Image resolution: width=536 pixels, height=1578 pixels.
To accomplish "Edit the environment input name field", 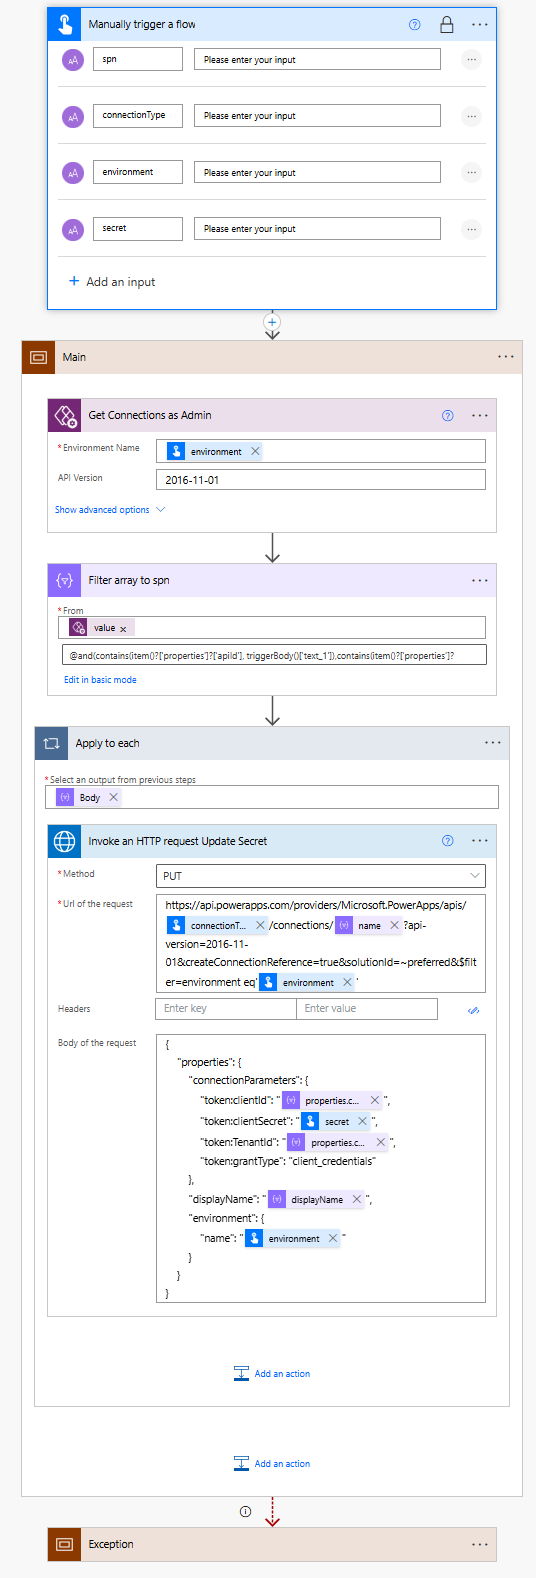I will point(138,172).
